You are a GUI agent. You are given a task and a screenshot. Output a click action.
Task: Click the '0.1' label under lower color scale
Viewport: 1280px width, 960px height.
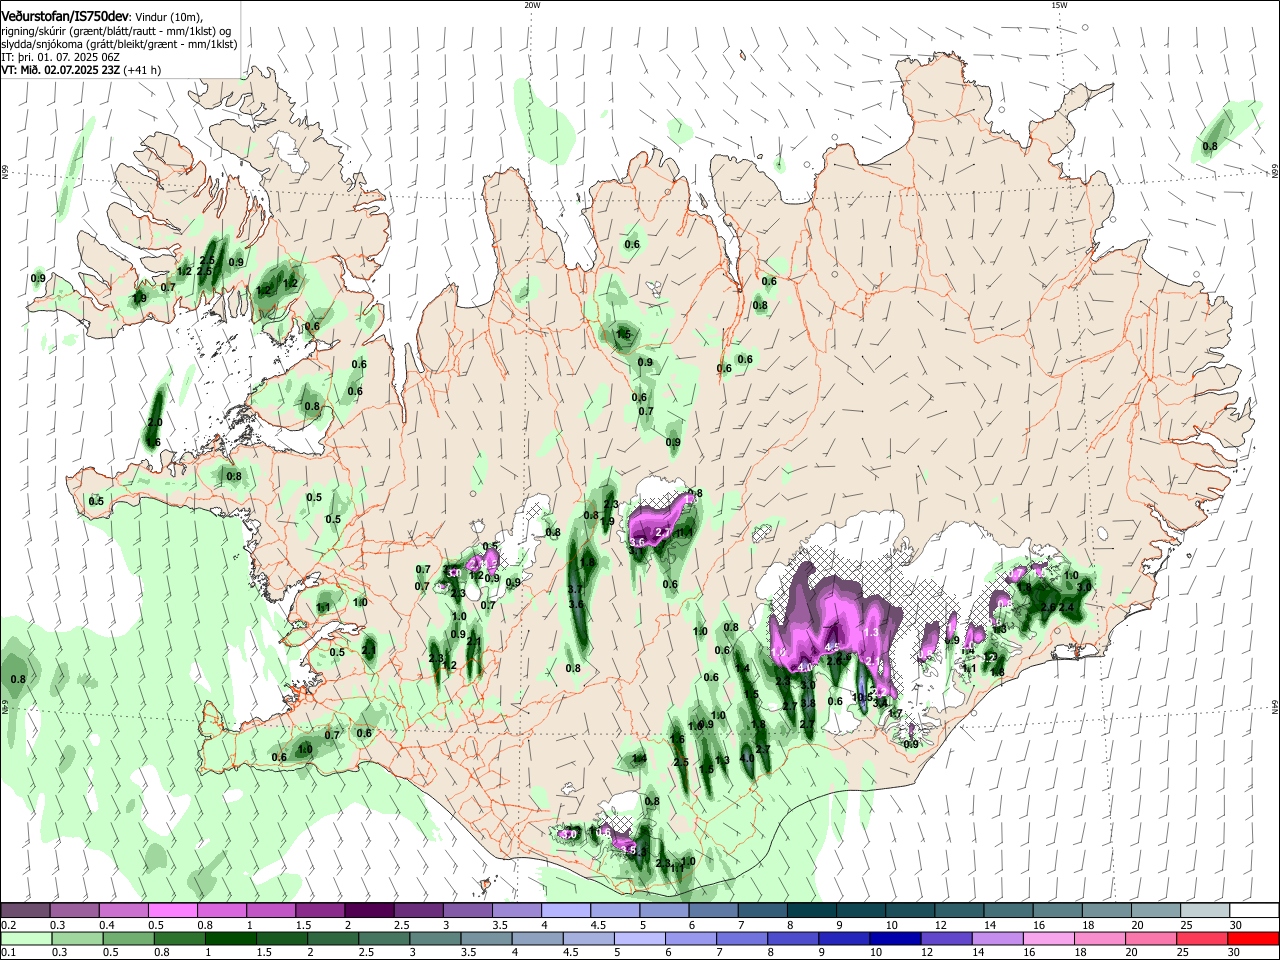point(8,953)
